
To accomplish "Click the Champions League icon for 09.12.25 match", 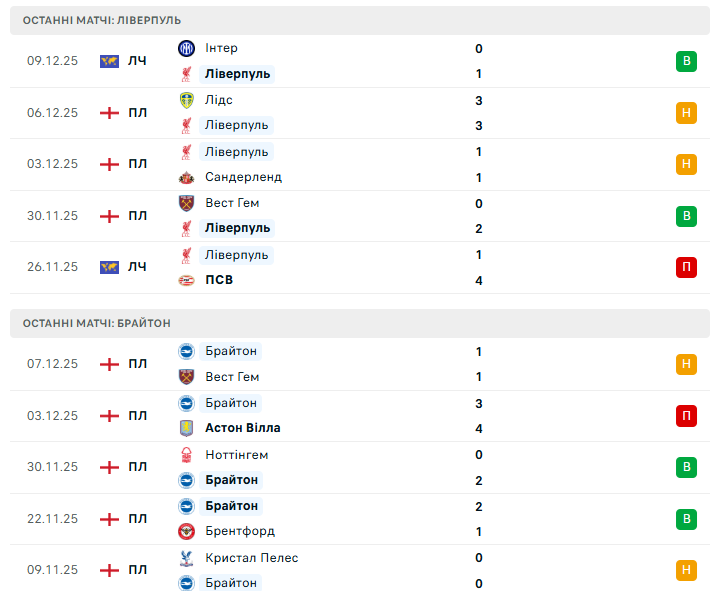I will click(110, 61).
